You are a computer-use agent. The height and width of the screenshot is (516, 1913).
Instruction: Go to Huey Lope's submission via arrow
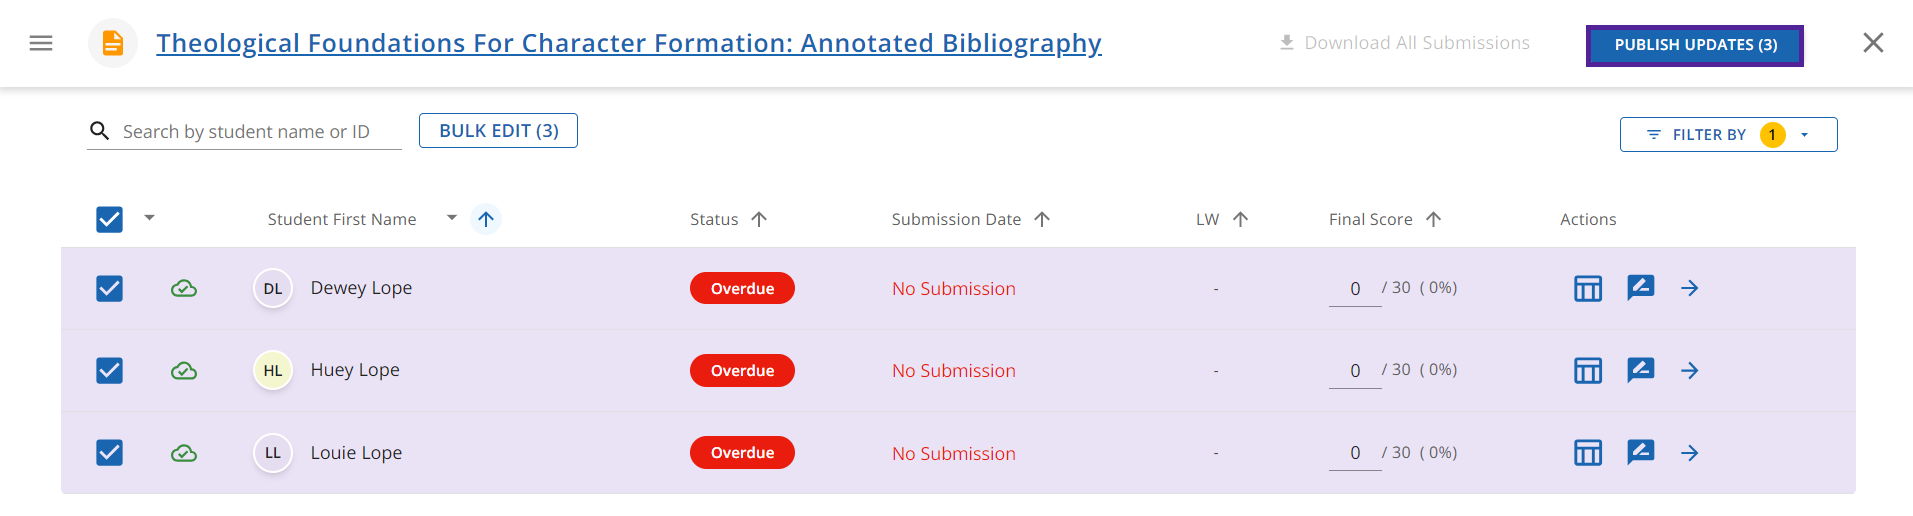1690,370
